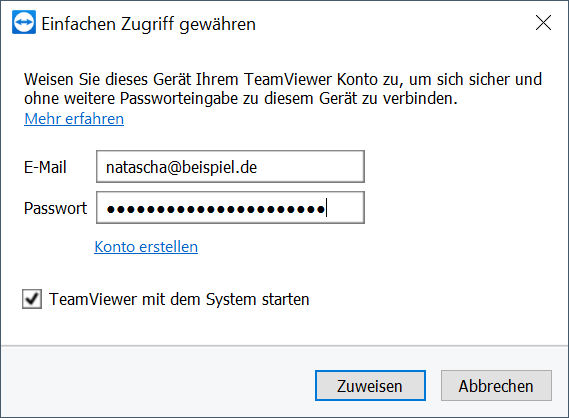
Task: Click the TeamViewer logo in title bar
Action: pos(24,22)
